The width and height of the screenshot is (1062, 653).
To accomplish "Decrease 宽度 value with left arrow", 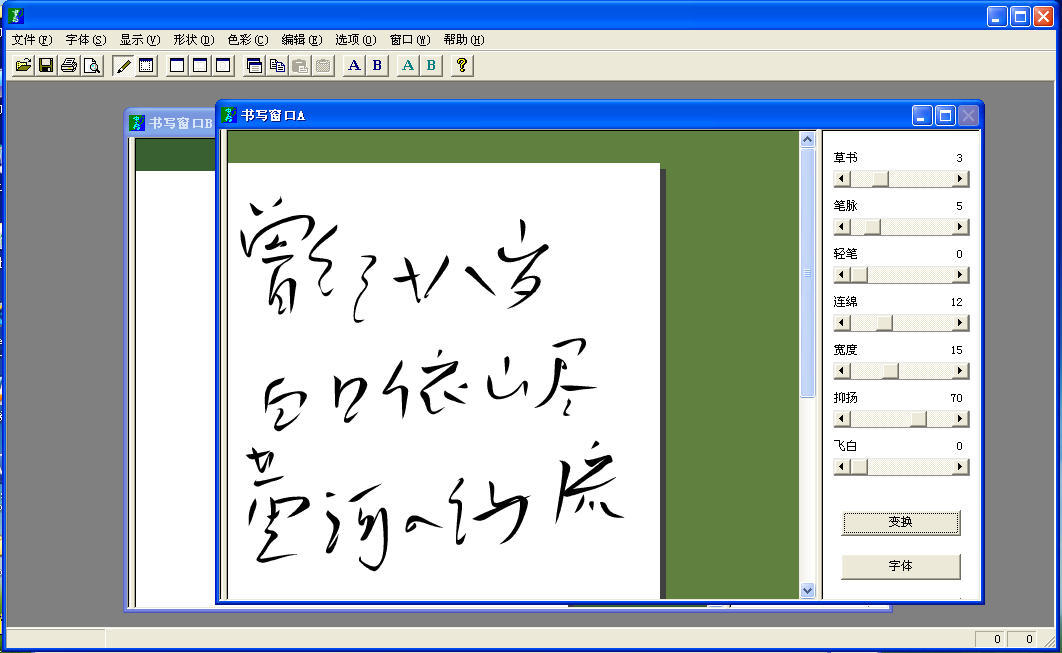I will 842,371.
